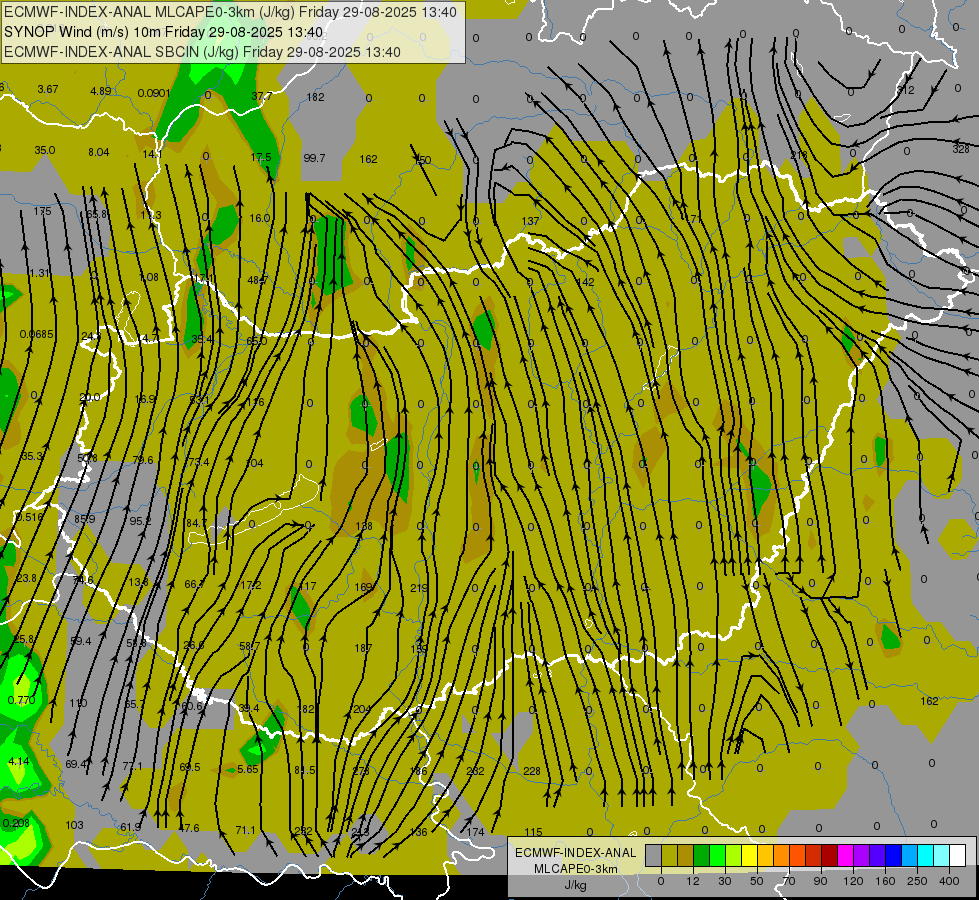Click the legend scale number 400
The image size is (979, 900).
[x=949, y=881]
